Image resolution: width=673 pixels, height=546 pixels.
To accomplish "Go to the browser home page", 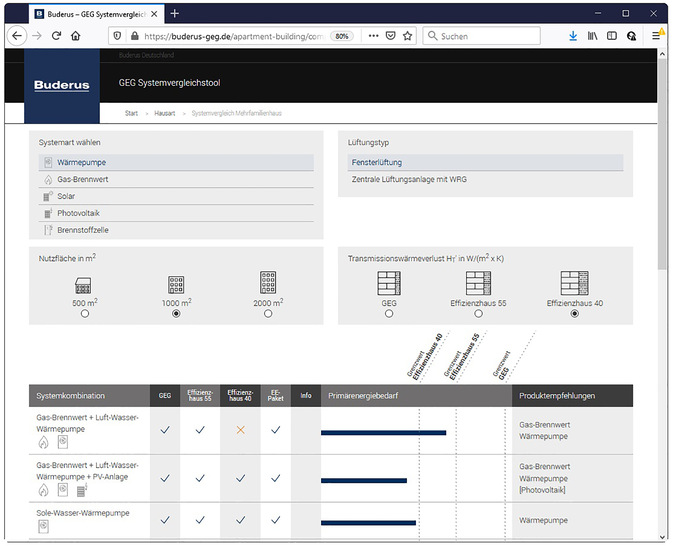I will pyautogui.click(x=76, y=36).
